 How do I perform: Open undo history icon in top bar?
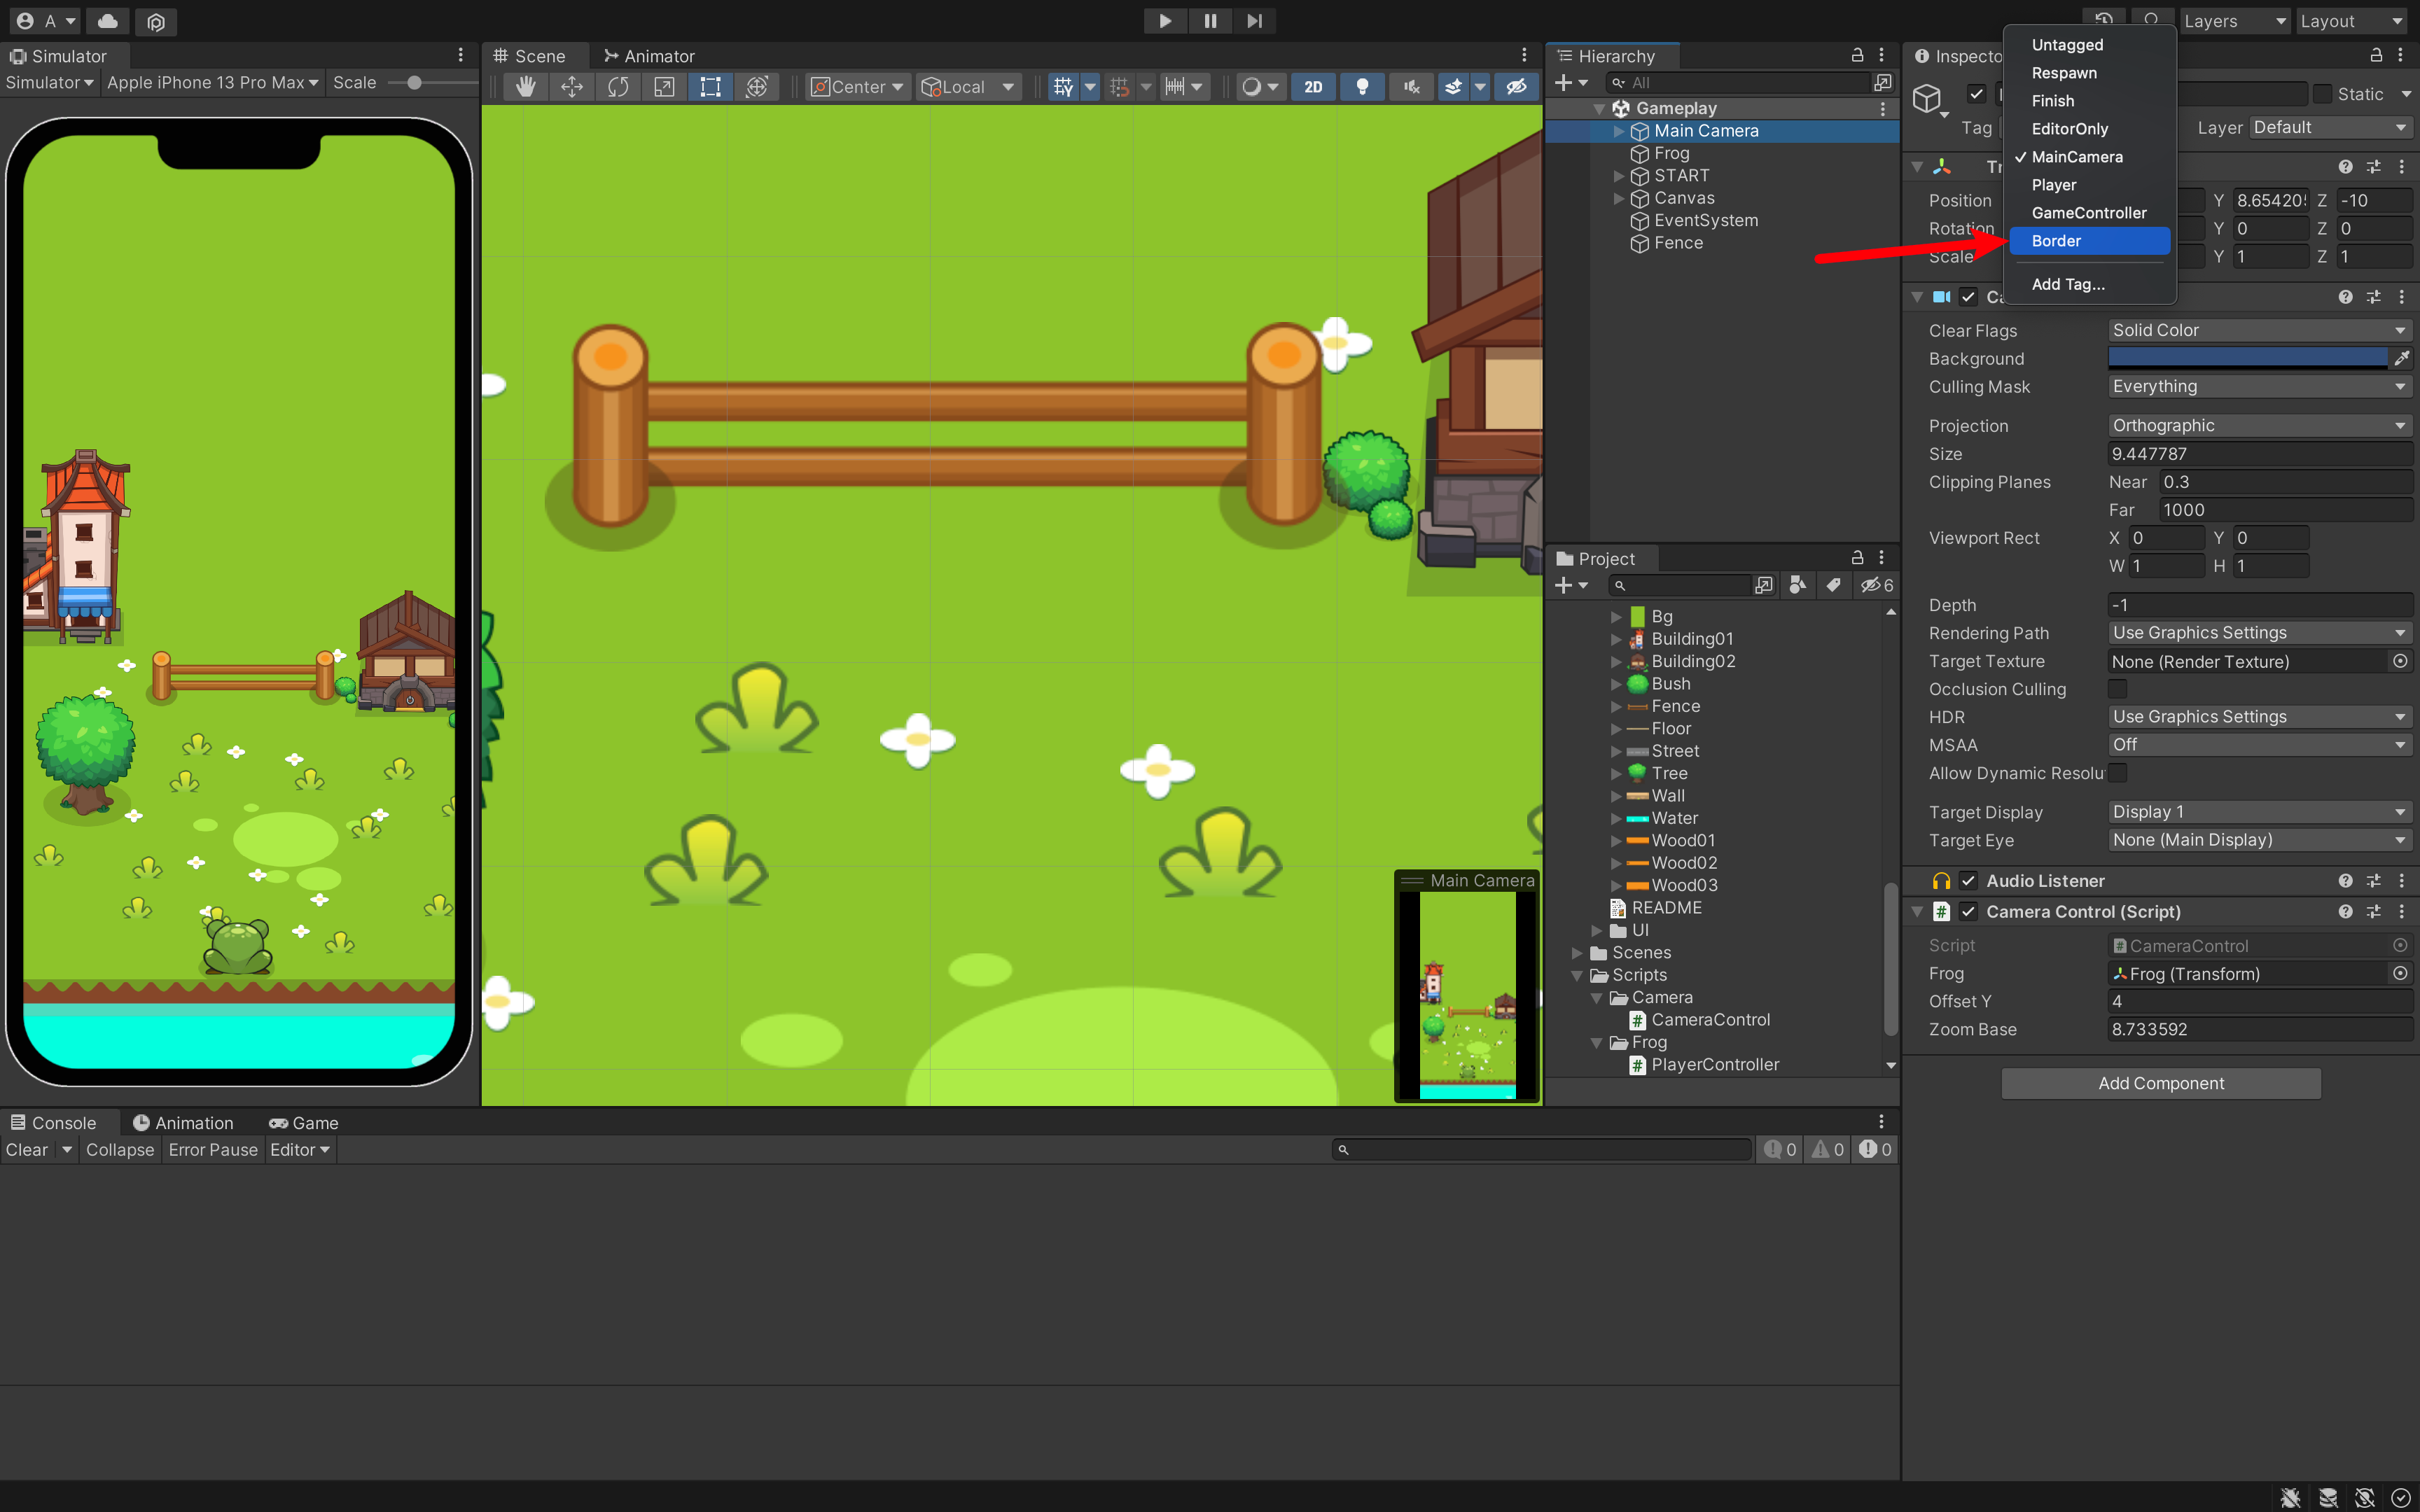coord(2104,19)
